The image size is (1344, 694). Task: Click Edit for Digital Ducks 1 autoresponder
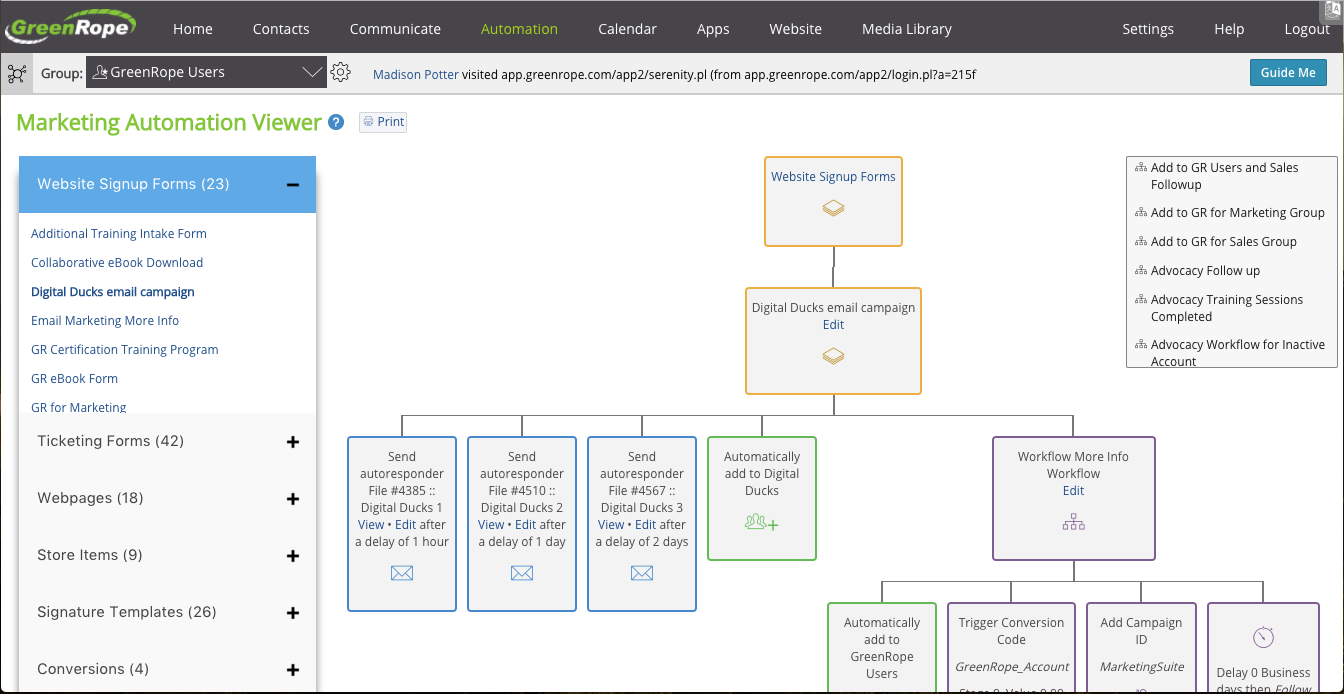tap(405, 525)
